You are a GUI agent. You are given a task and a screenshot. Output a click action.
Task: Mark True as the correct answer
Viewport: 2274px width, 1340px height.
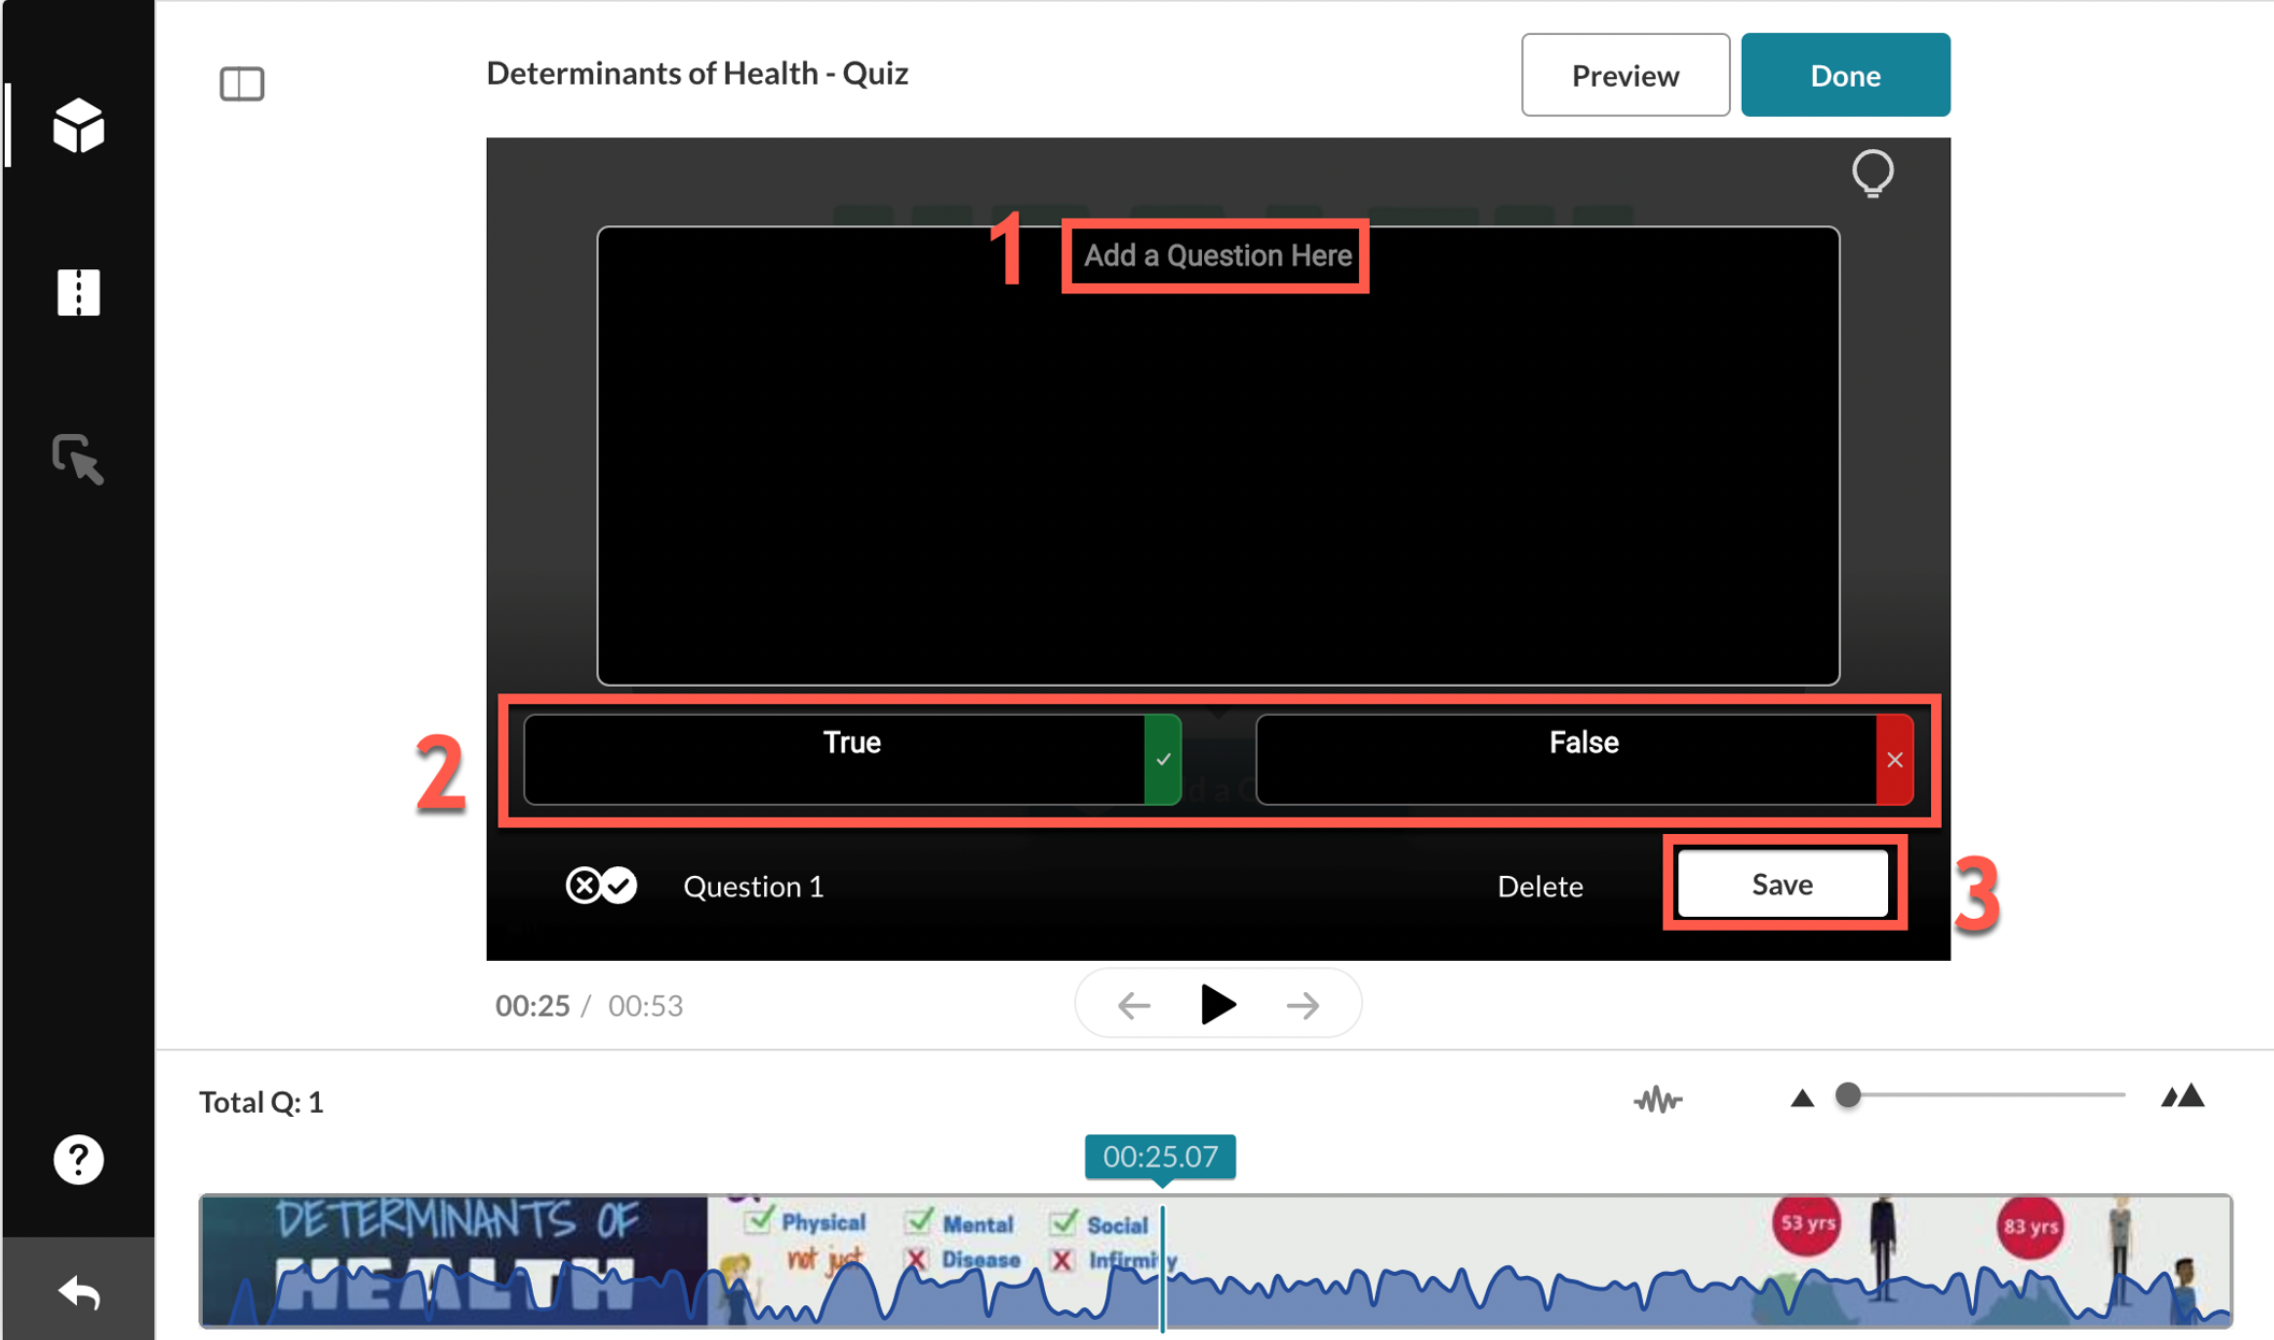pos(1162,760)
